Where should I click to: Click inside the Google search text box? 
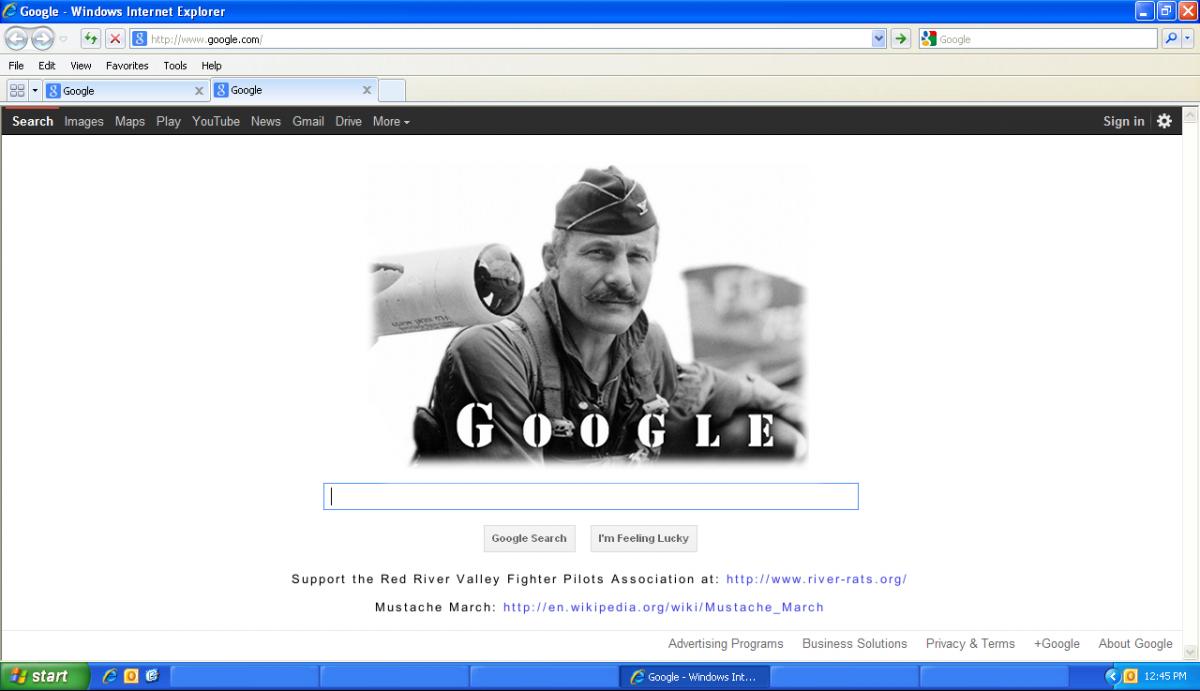pyautogui.click(x=590, y=497)
